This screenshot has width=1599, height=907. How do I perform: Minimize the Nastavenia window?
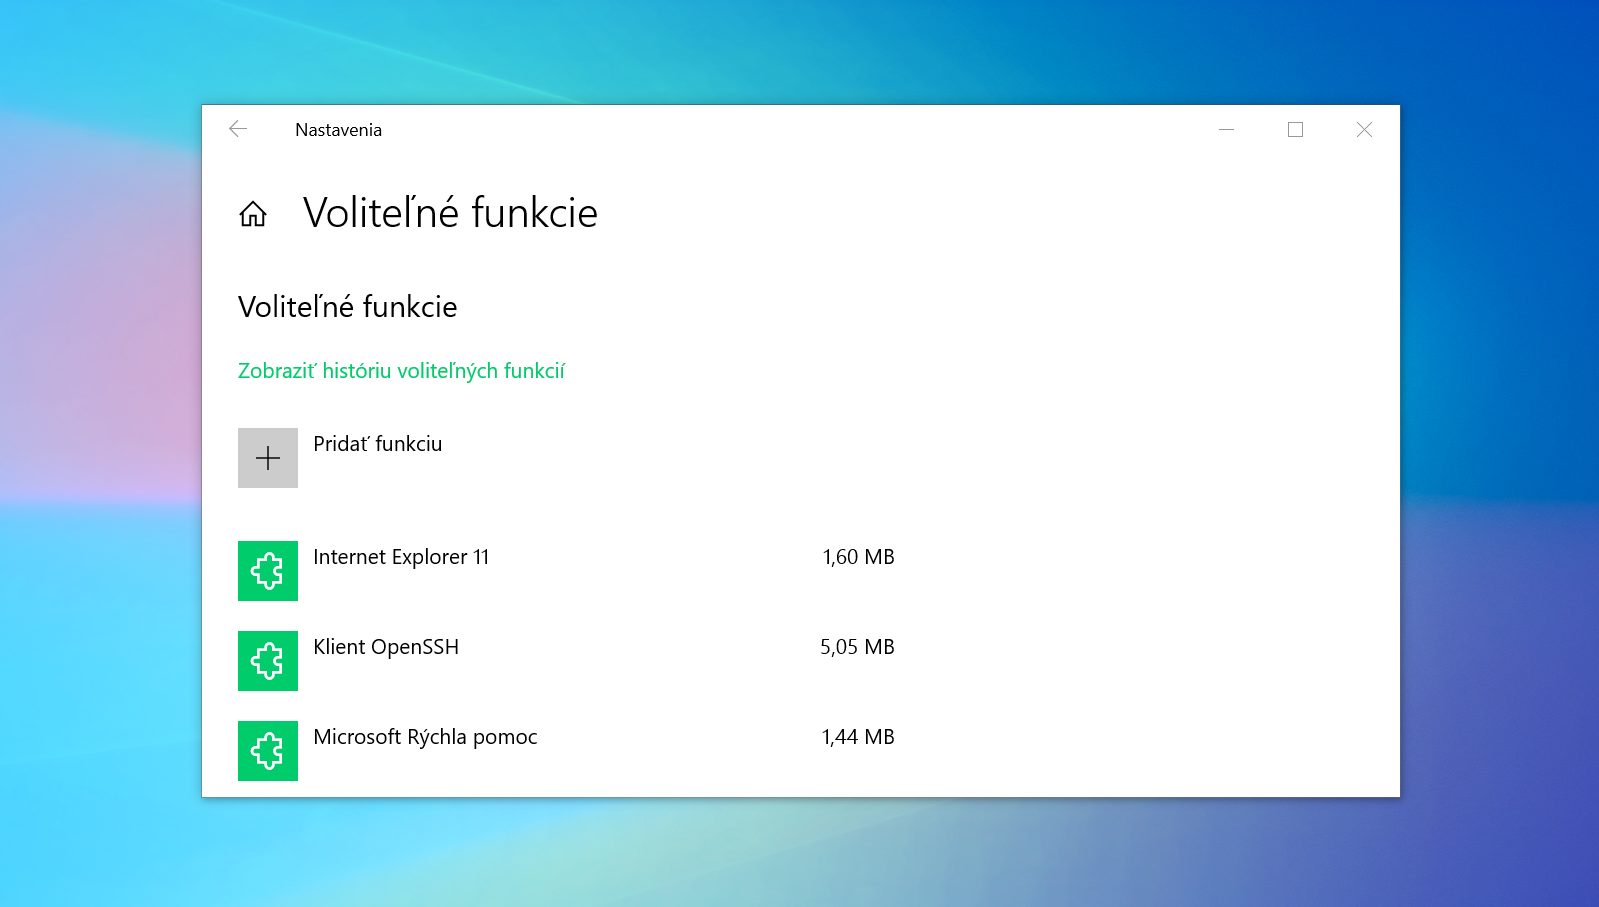(1226, 130)
